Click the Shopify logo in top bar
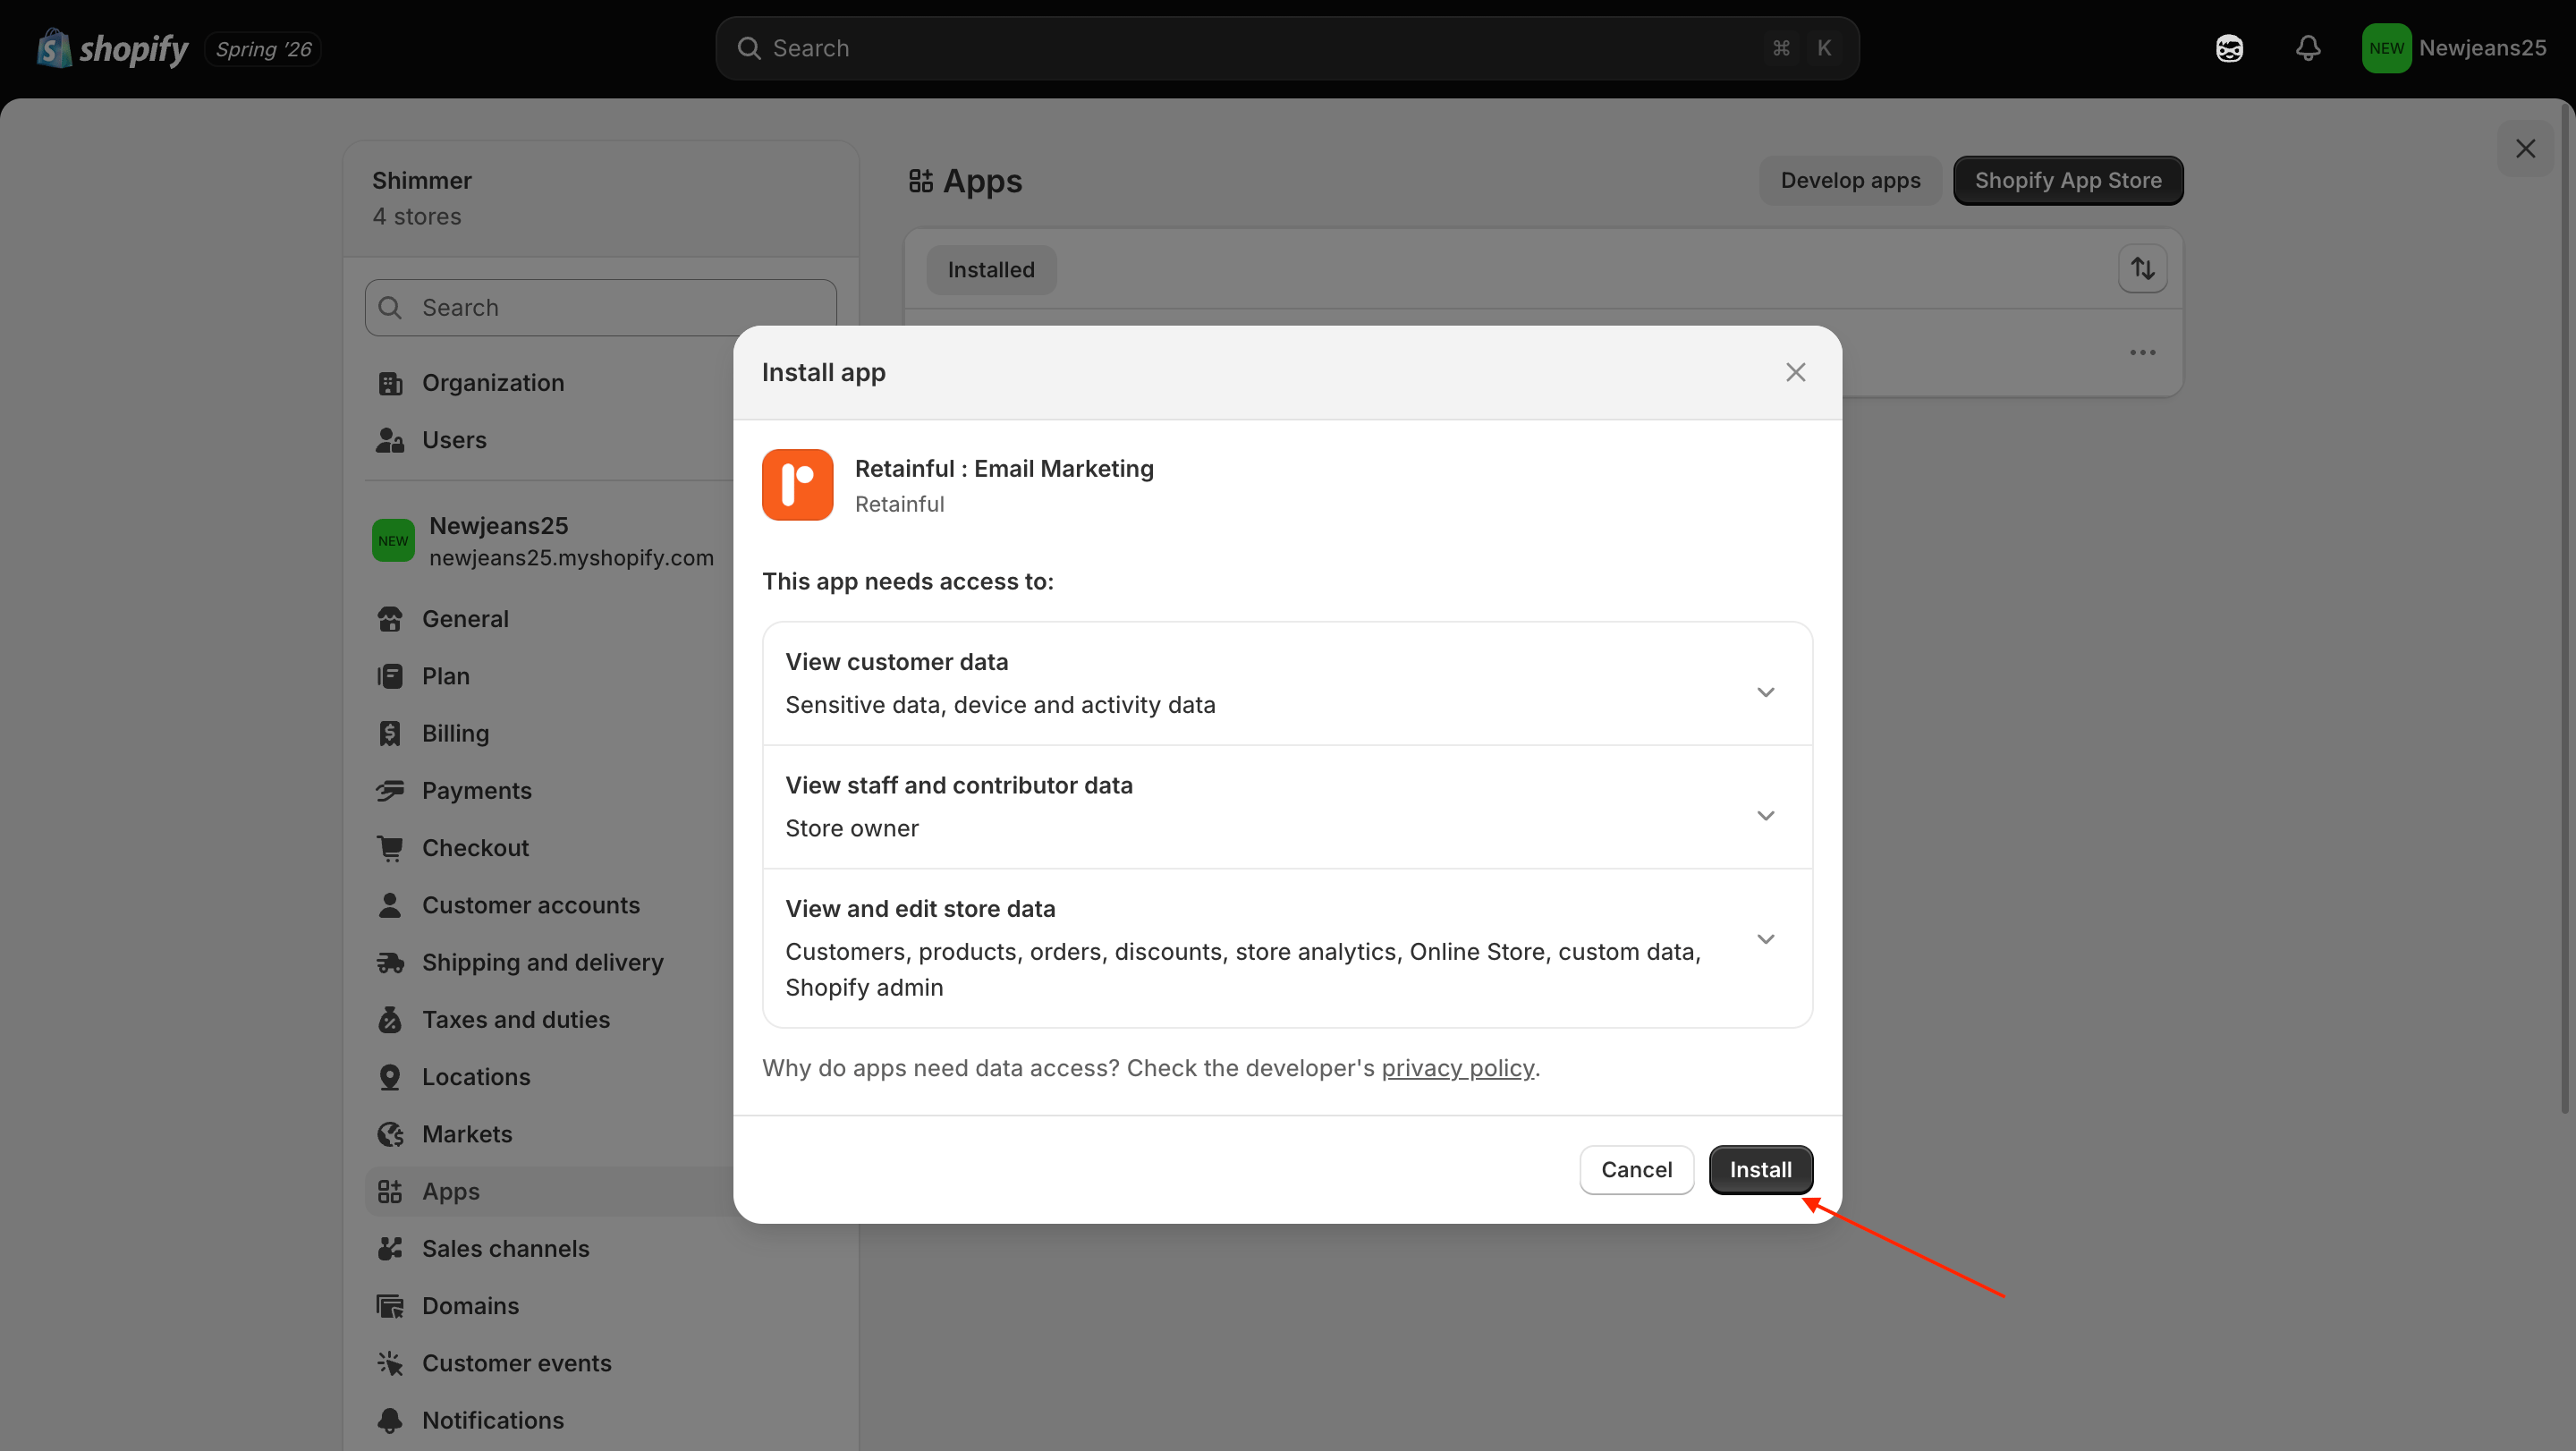 pyautogui.click(x=112, y=48)
